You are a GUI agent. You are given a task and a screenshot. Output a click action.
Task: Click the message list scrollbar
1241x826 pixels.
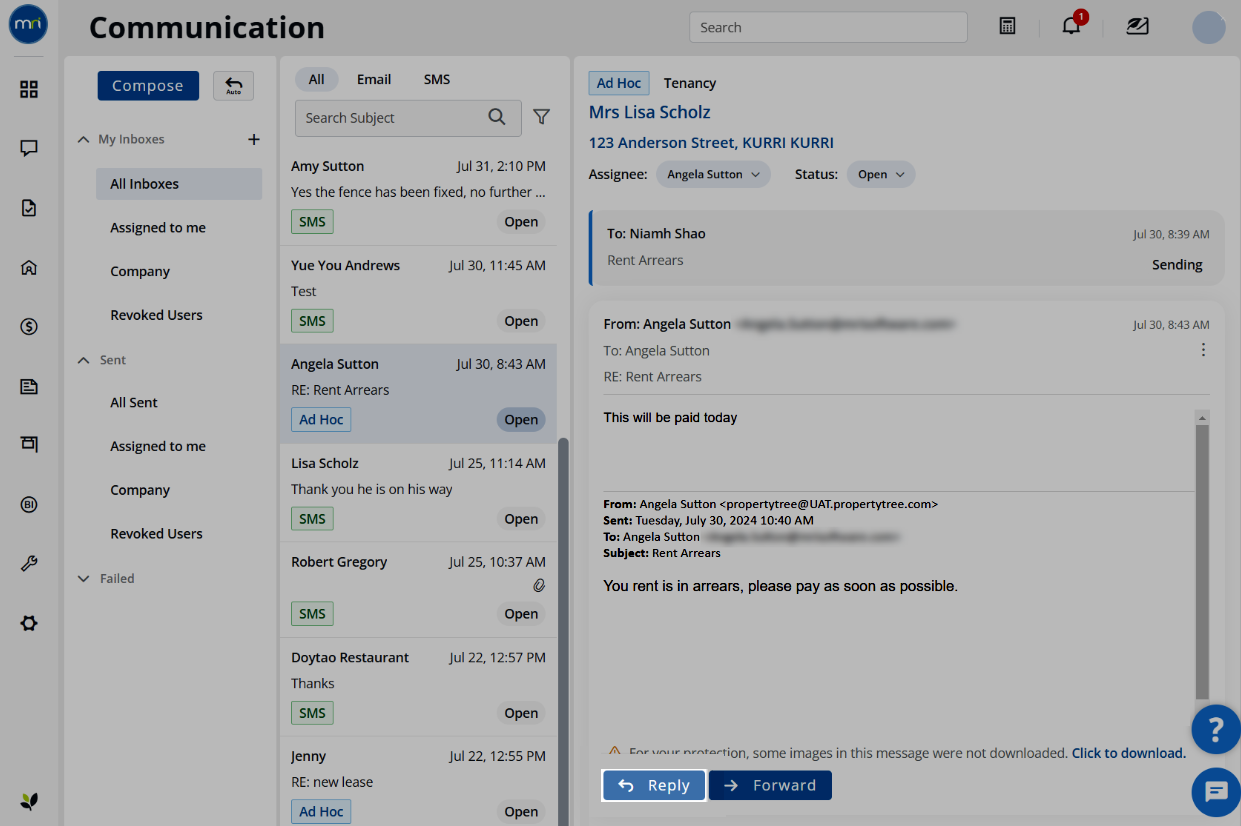pyautogui.click(x=562, y=630)
